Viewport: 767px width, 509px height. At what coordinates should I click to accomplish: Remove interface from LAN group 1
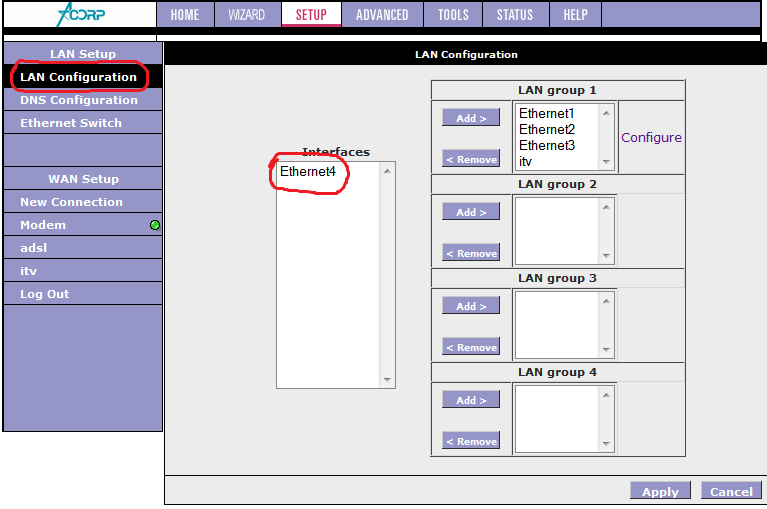tap(471, 159)
